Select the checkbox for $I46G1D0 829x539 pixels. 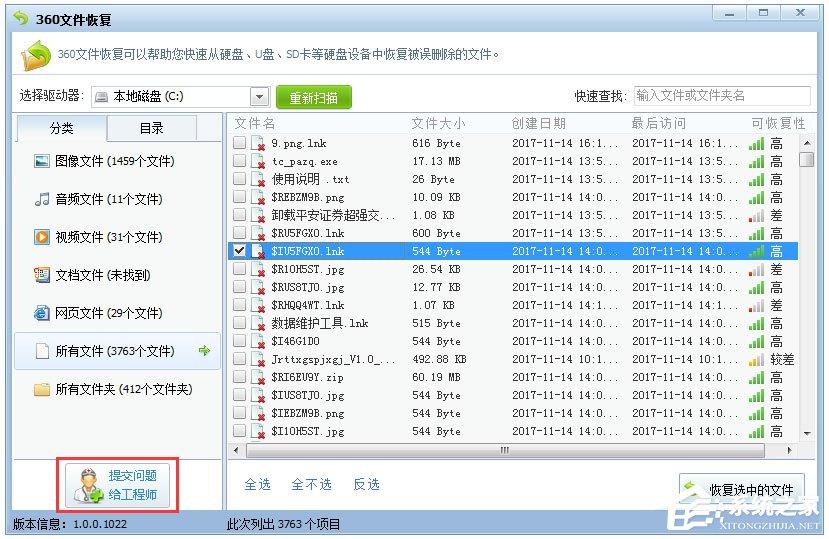pos(240,340)
